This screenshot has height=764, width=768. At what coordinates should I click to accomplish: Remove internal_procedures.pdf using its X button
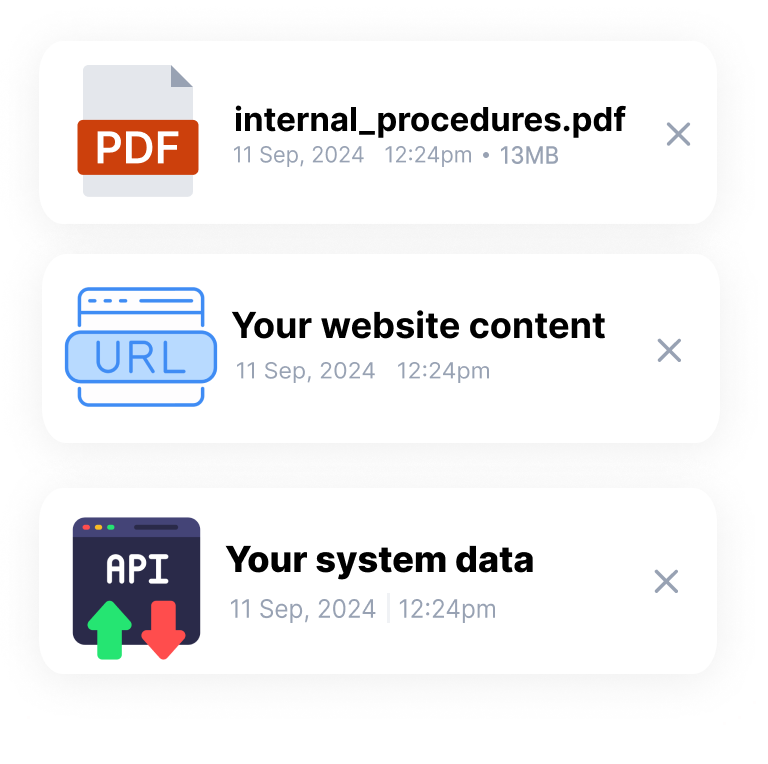coord(678,134)
